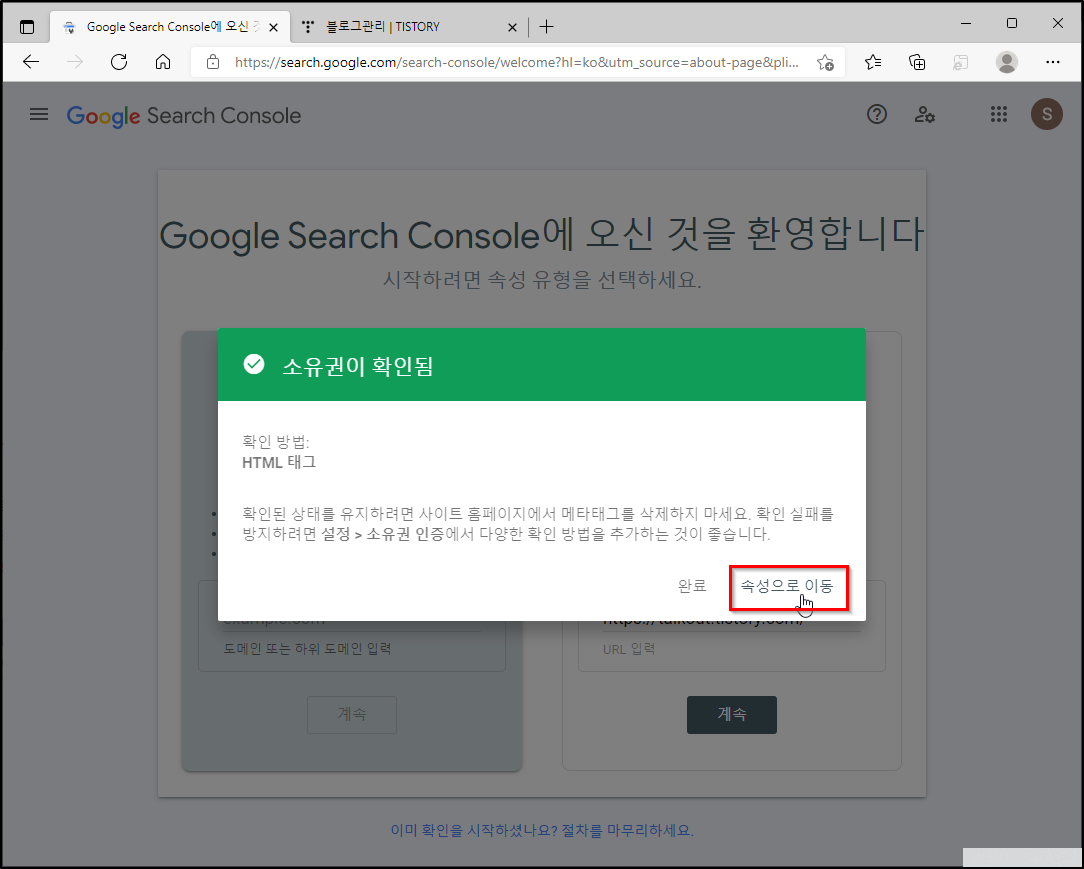Go to the browser home page
The width and height of the screenshot is (1084, 869).
[x=162, y=62]
